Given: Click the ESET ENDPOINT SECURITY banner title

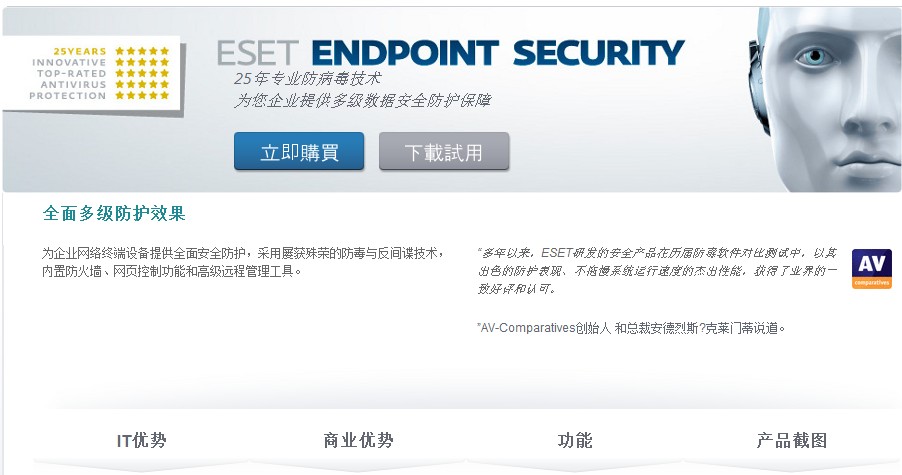Looking at the screenshot, I should (450, 53).
